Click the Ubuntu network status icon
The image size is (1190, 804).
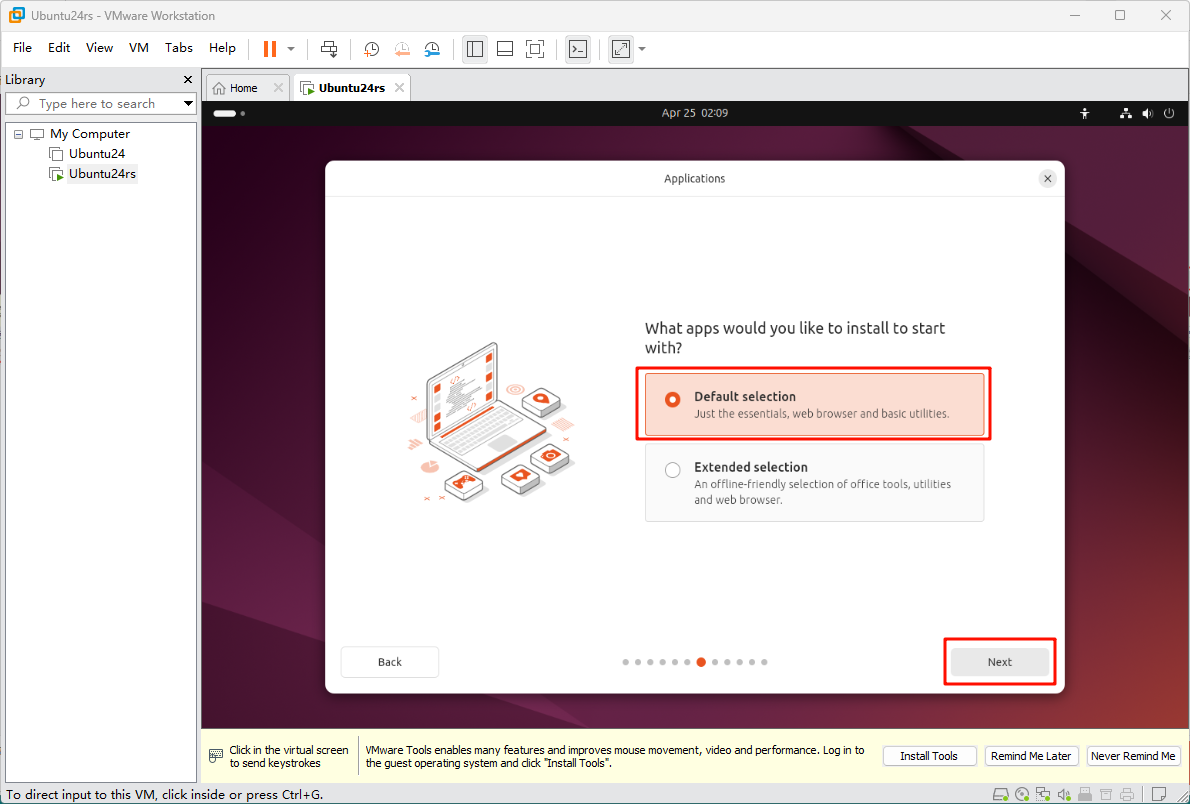[1126, 113]
